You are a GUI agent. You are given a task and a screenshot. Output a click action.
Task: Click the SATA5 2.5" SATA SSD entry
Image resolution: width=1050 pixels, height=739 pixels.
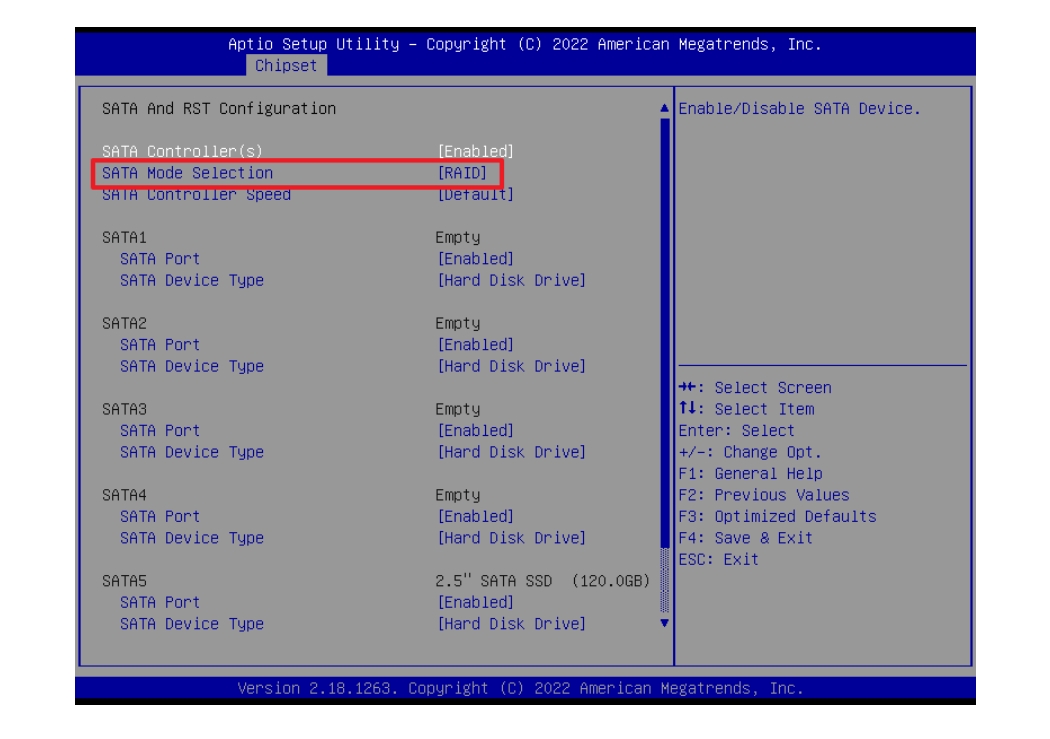pyautogui.click(x=543, y=581)
